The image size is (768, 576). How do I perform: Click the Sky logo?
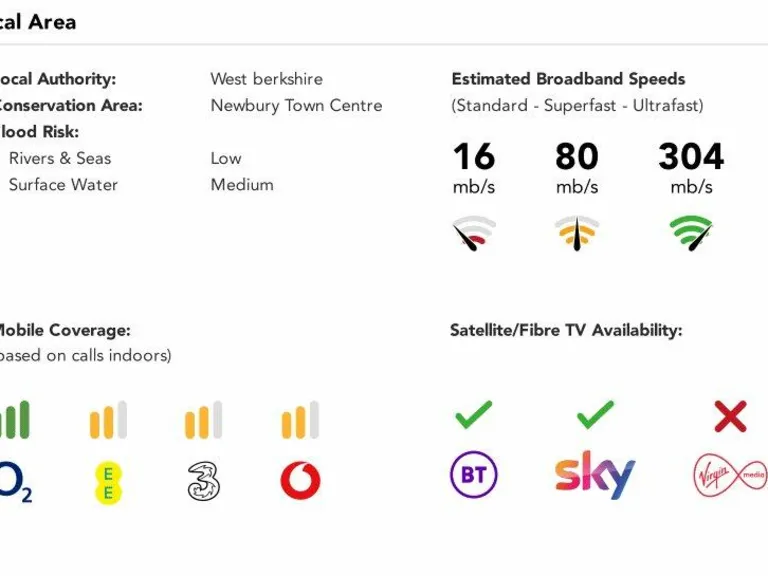coord(595,475)
